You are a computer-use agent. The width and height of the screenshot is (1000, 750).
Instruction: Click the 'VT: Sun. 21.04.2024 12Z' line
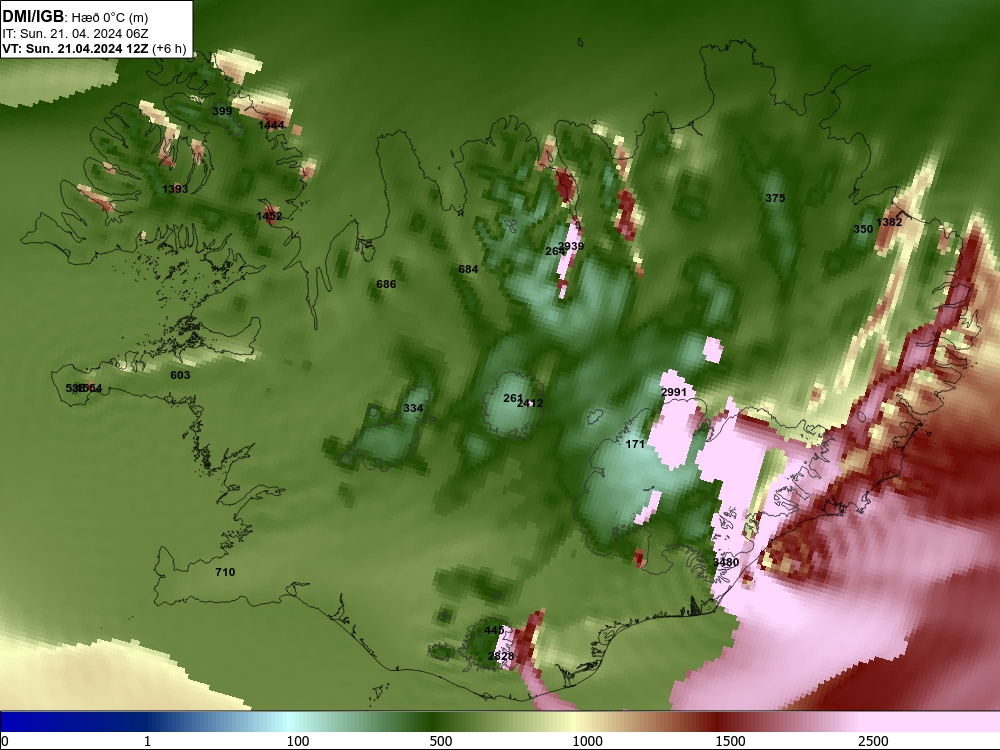76,49
